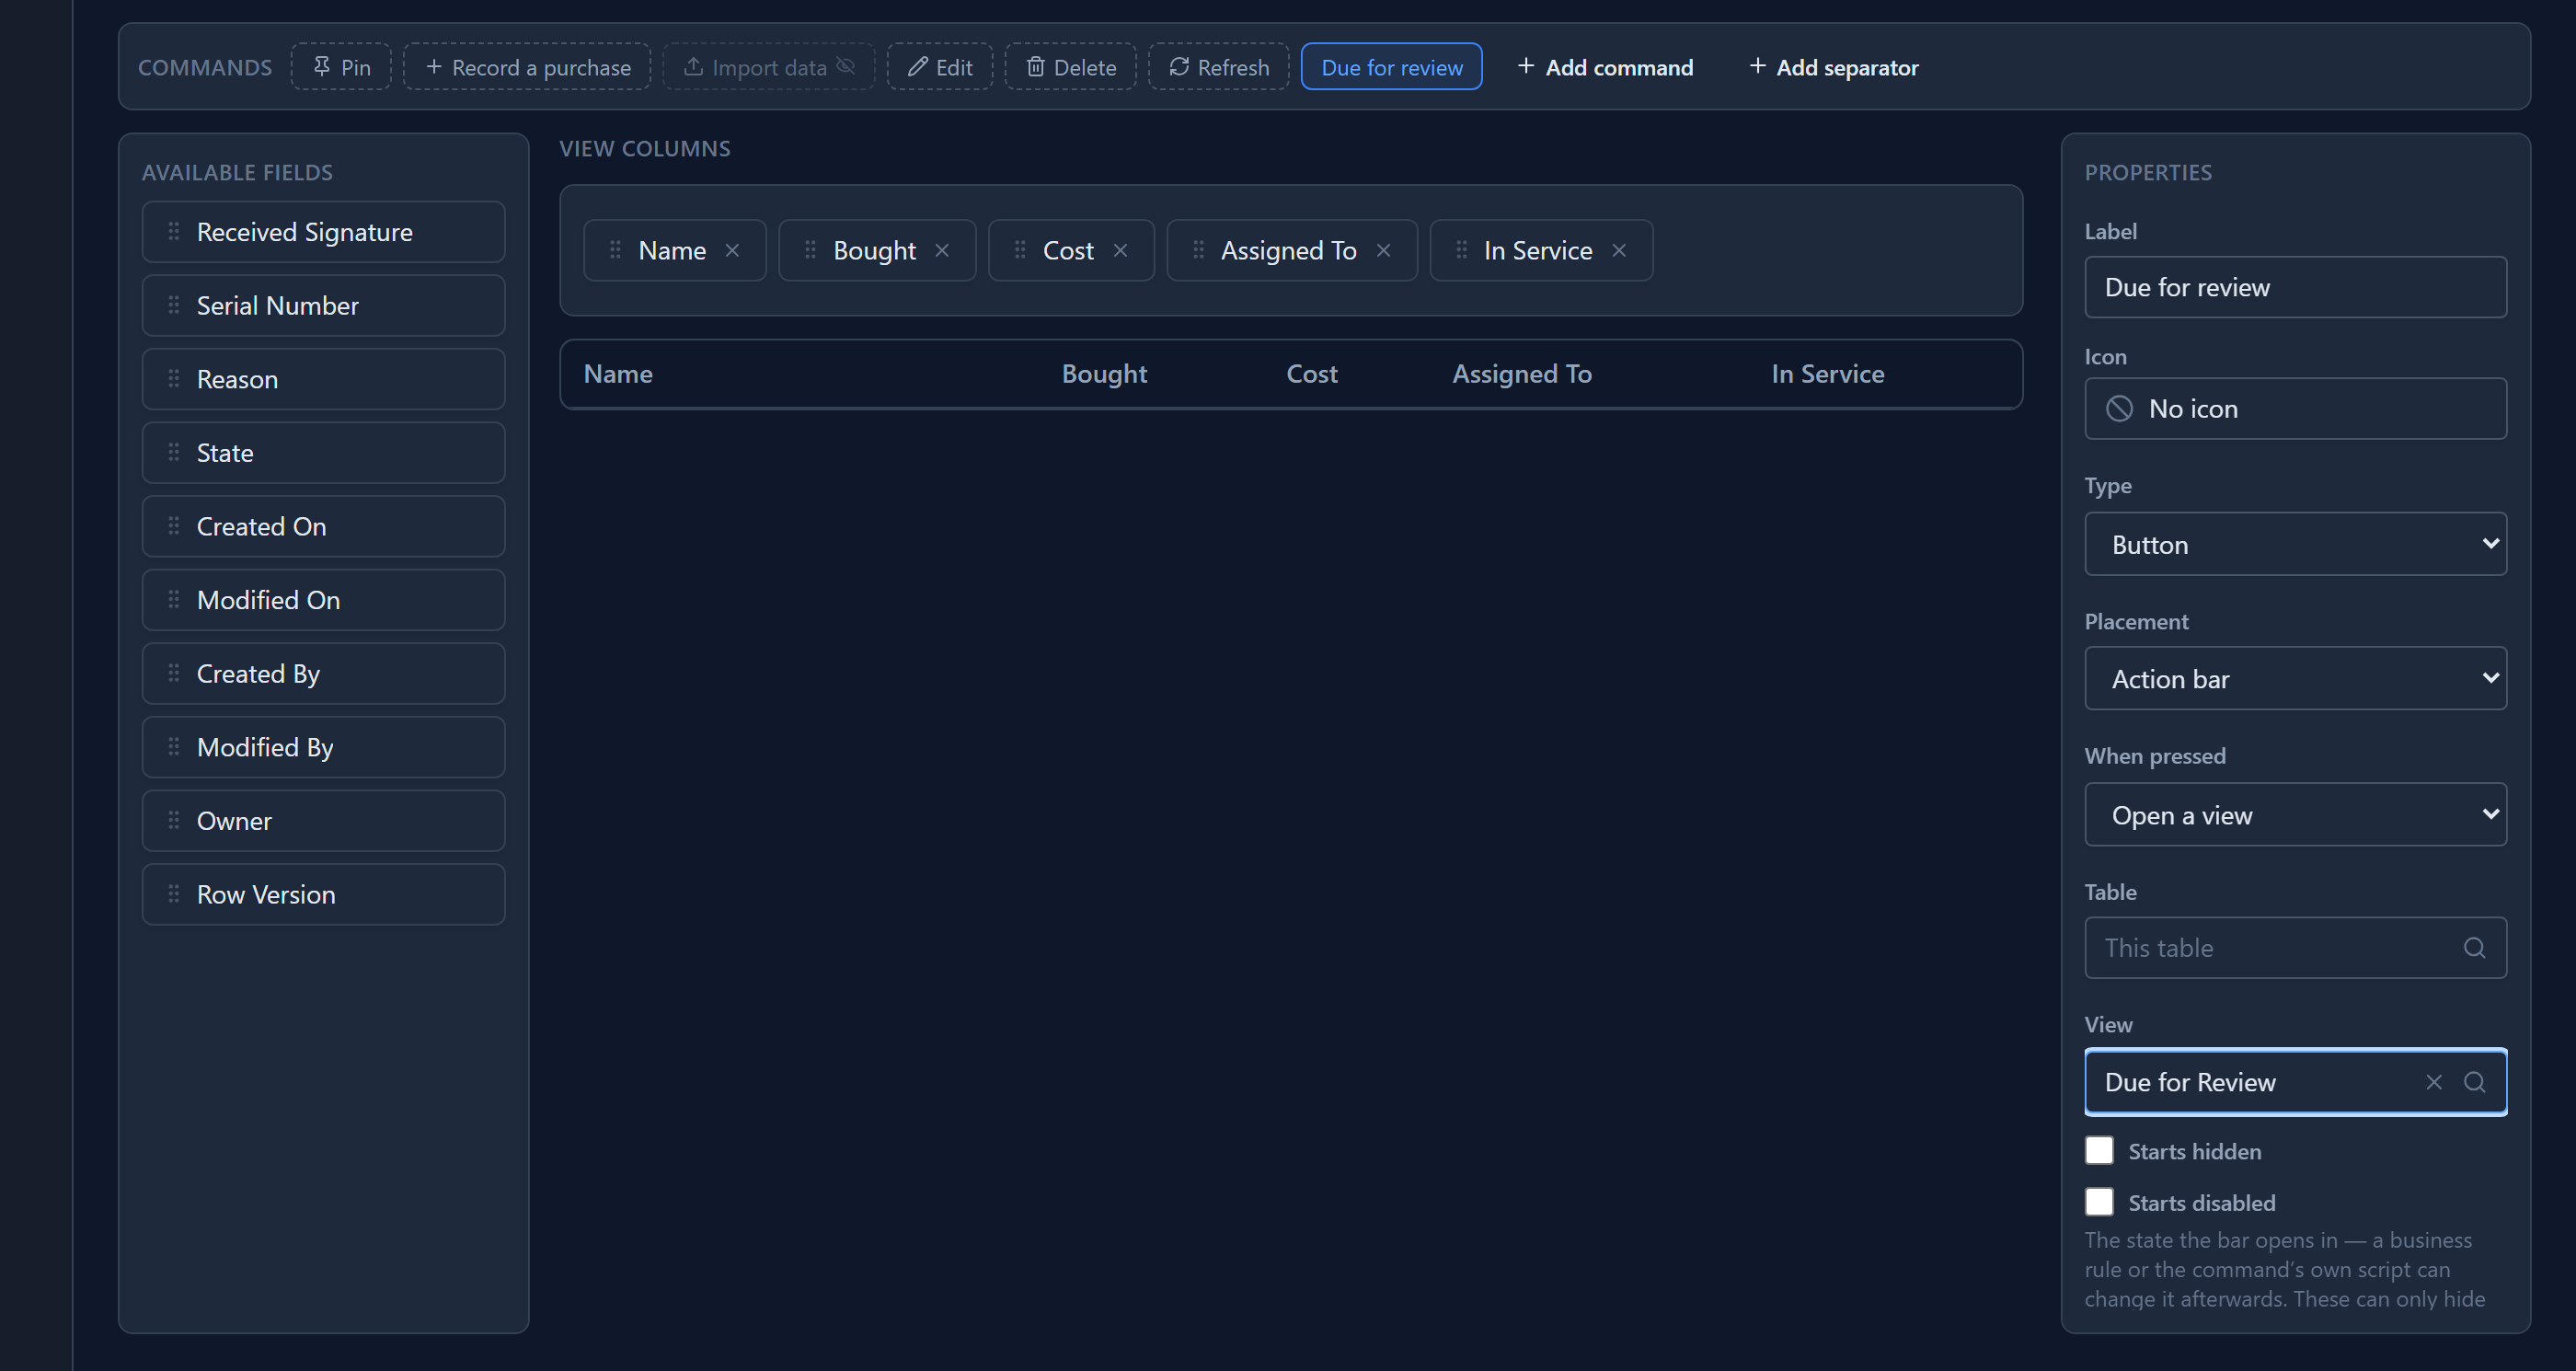Image resolution: width=2576 pixels, height=1371 pixels.
Task: Select the Due for review command
Action: click(x=1391, y=67)
